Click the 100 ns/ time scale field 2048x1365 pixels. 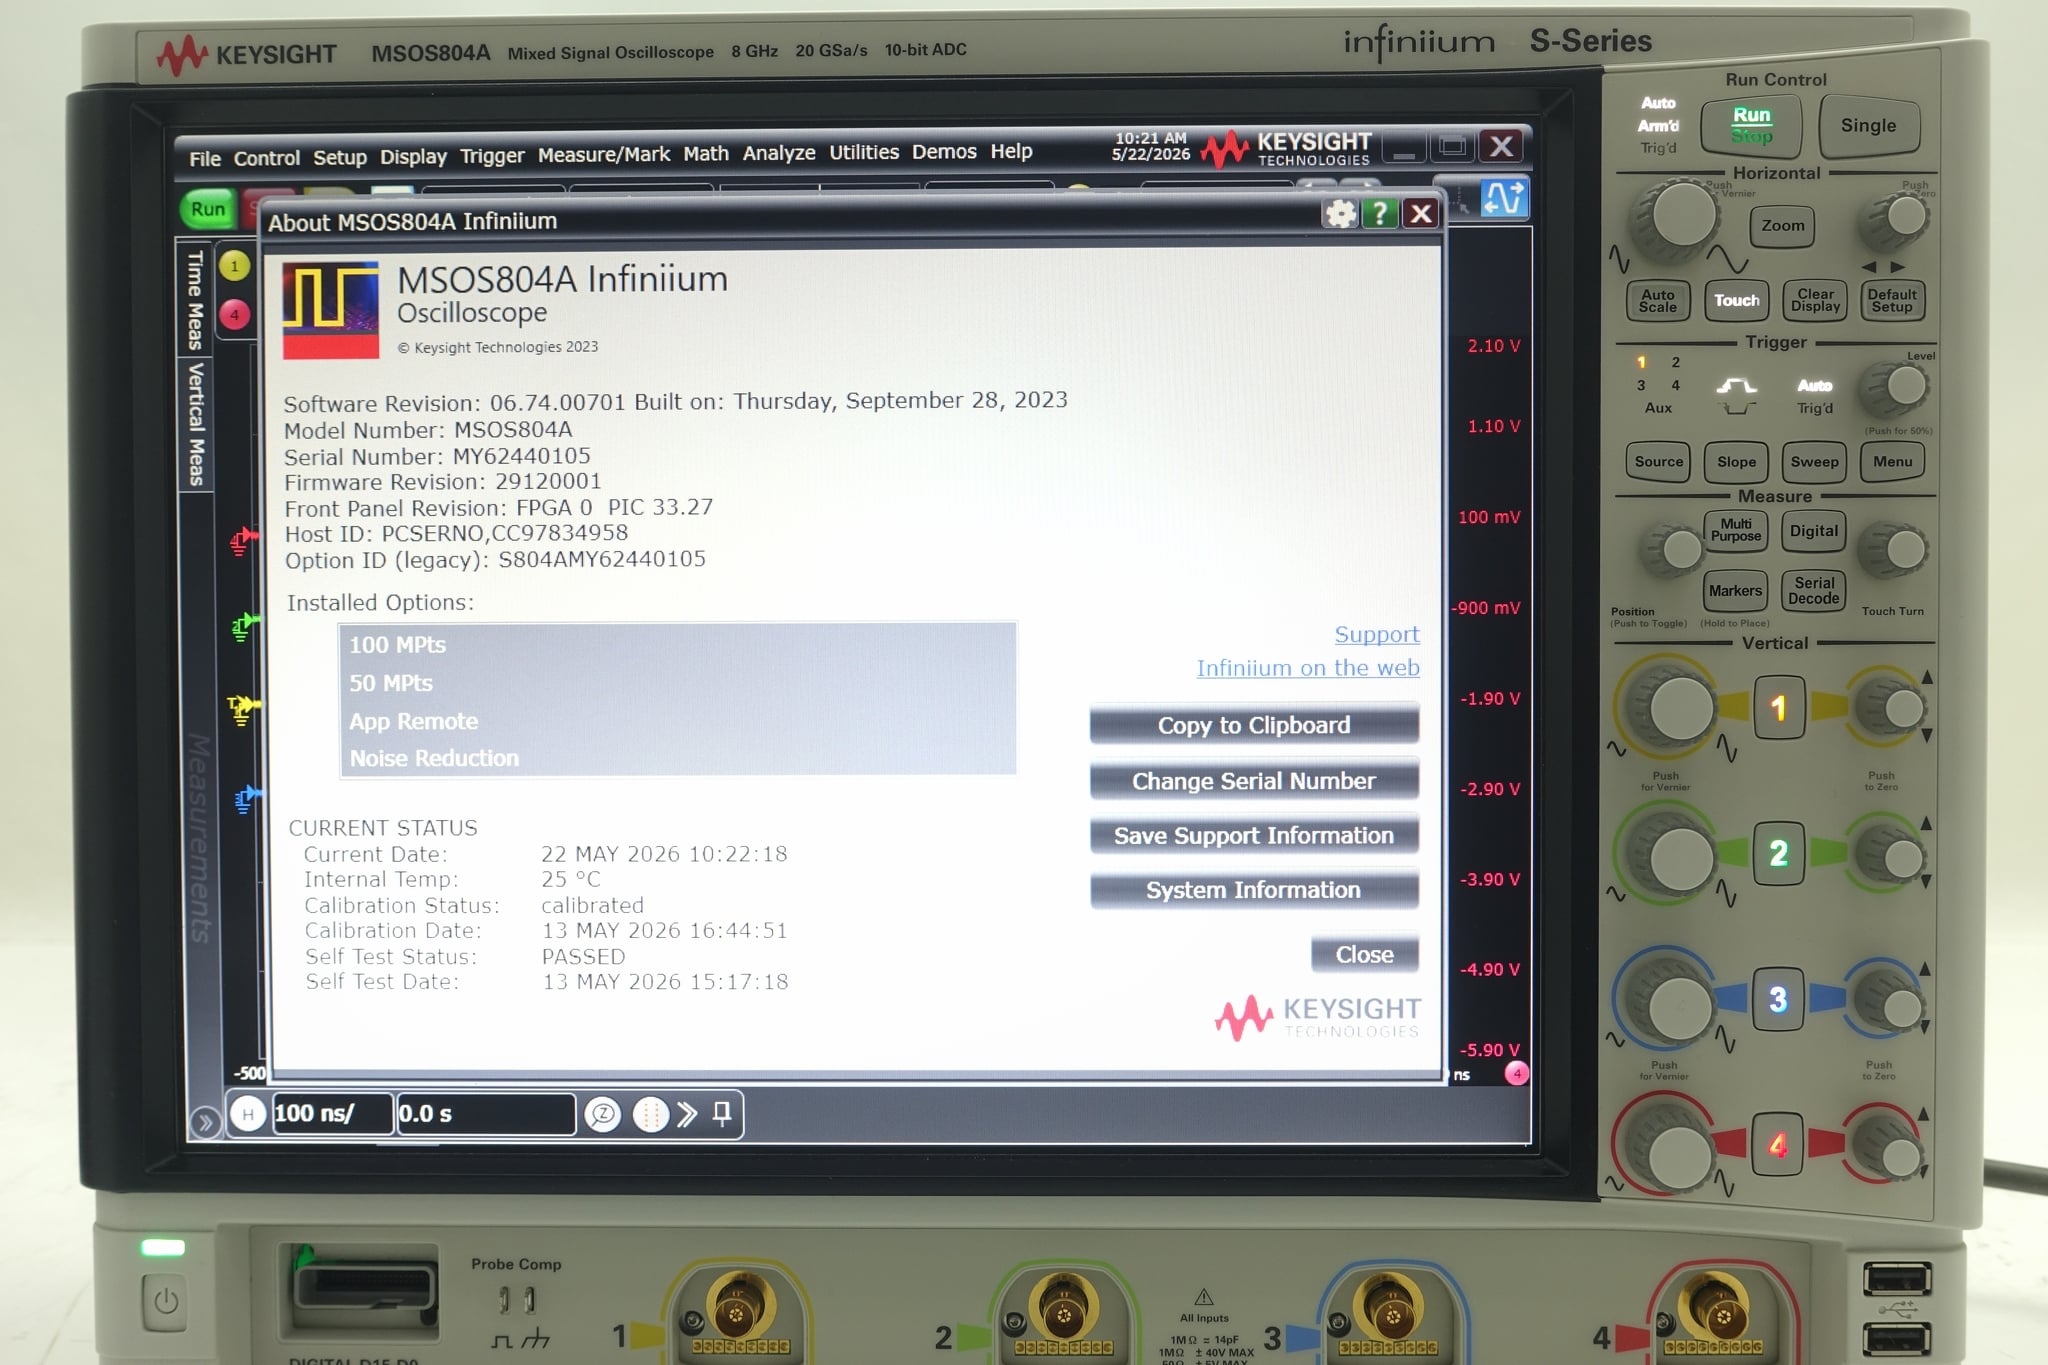(331, 1113)
